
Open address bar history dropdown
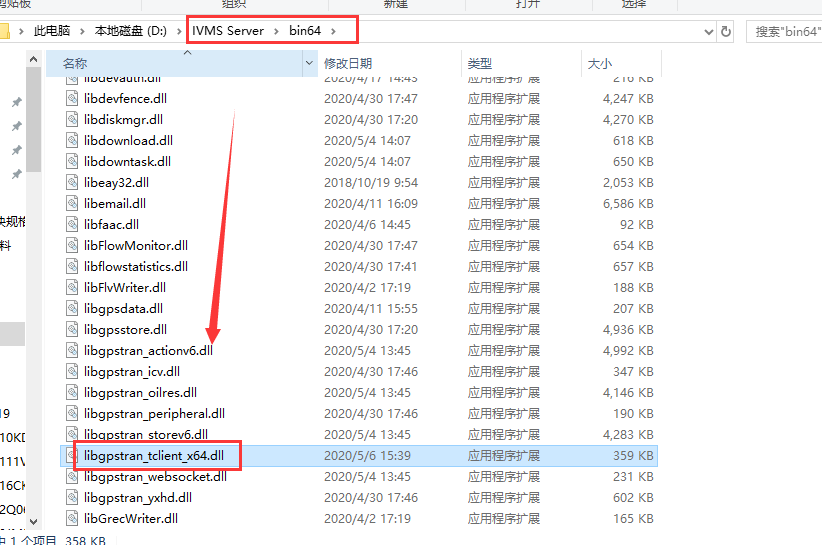click(x=709, y=31)
